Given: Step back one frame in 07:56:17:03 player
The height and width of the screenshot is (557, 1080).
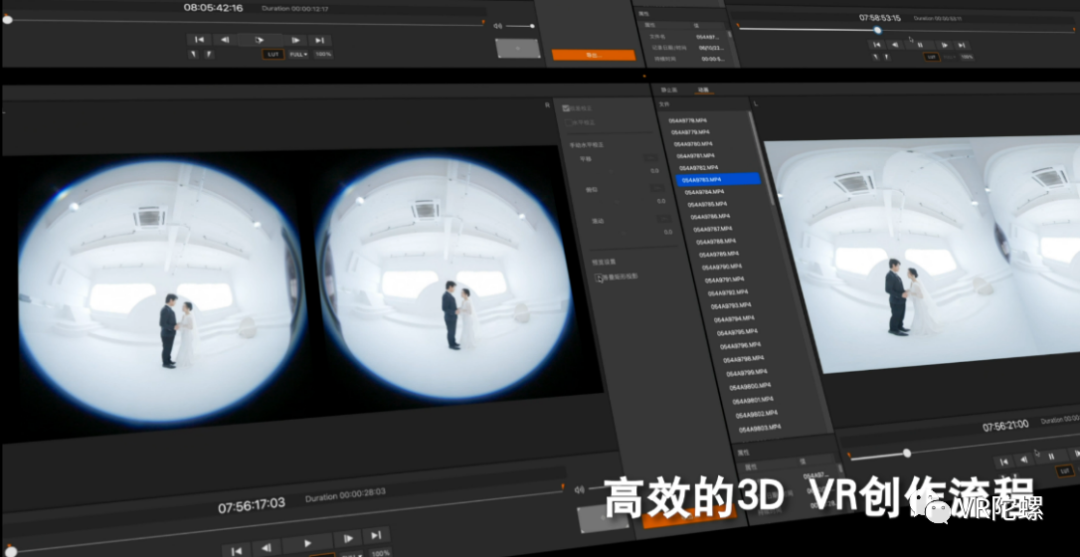Looking at the screenshot, I should [x=267, y=548].
